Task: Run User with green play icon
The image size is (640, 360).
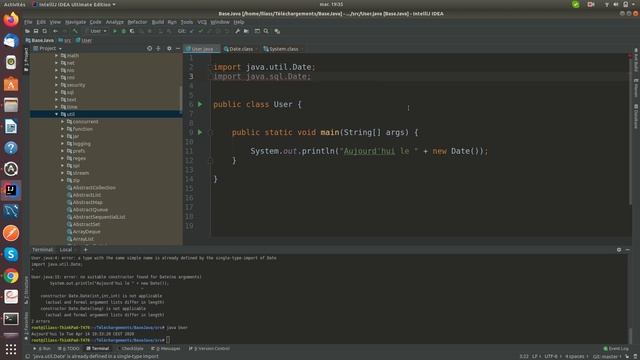Action: tap(115, 31)
